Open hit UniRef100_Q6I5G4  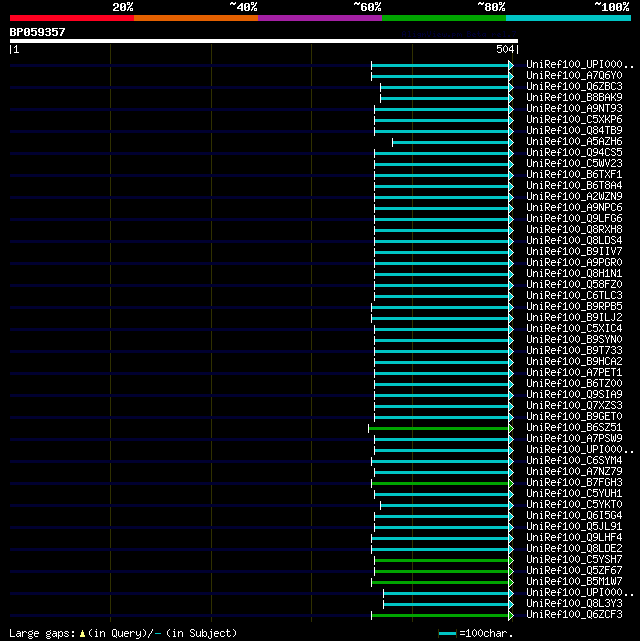(x=574, y=516)
